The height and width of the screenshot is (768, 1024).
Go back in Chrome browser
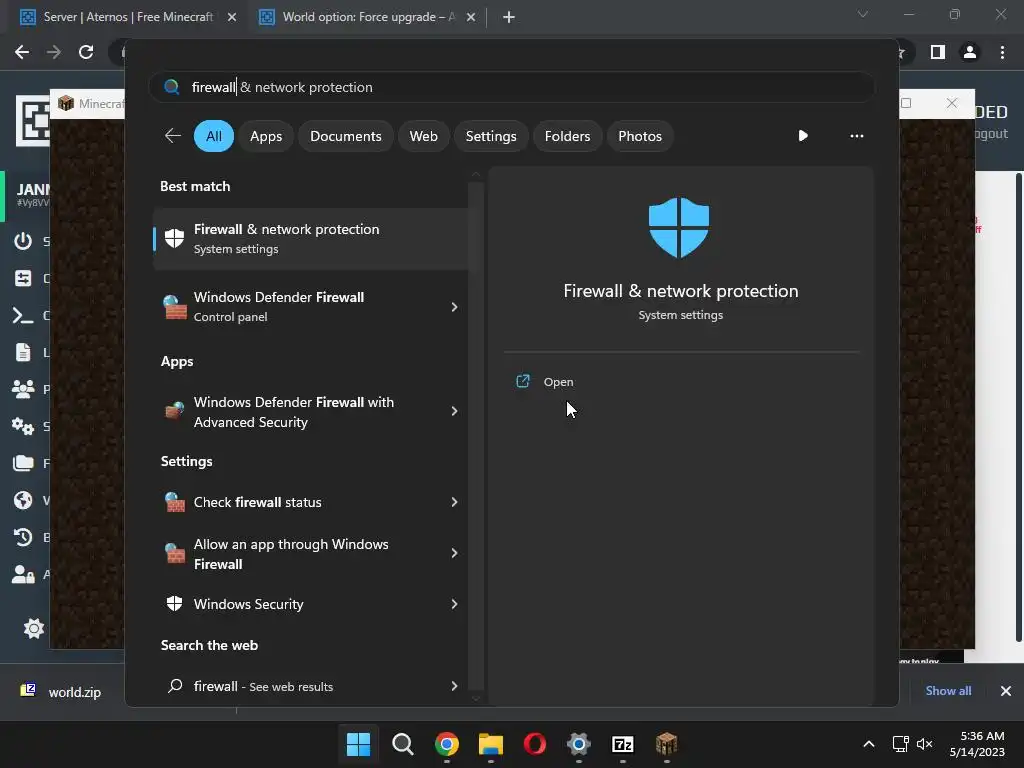[22, 52]
